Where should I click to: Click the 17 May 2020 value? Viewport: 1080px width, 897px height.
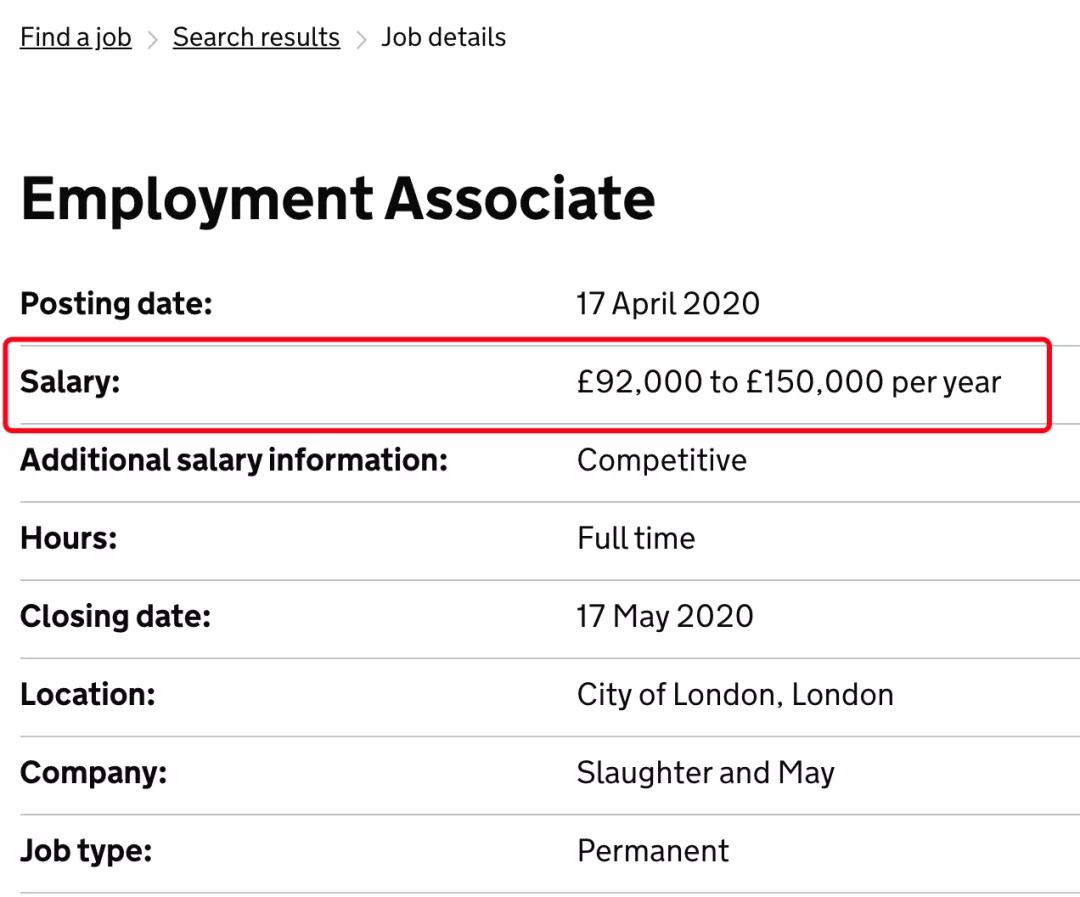click(665, 617)
